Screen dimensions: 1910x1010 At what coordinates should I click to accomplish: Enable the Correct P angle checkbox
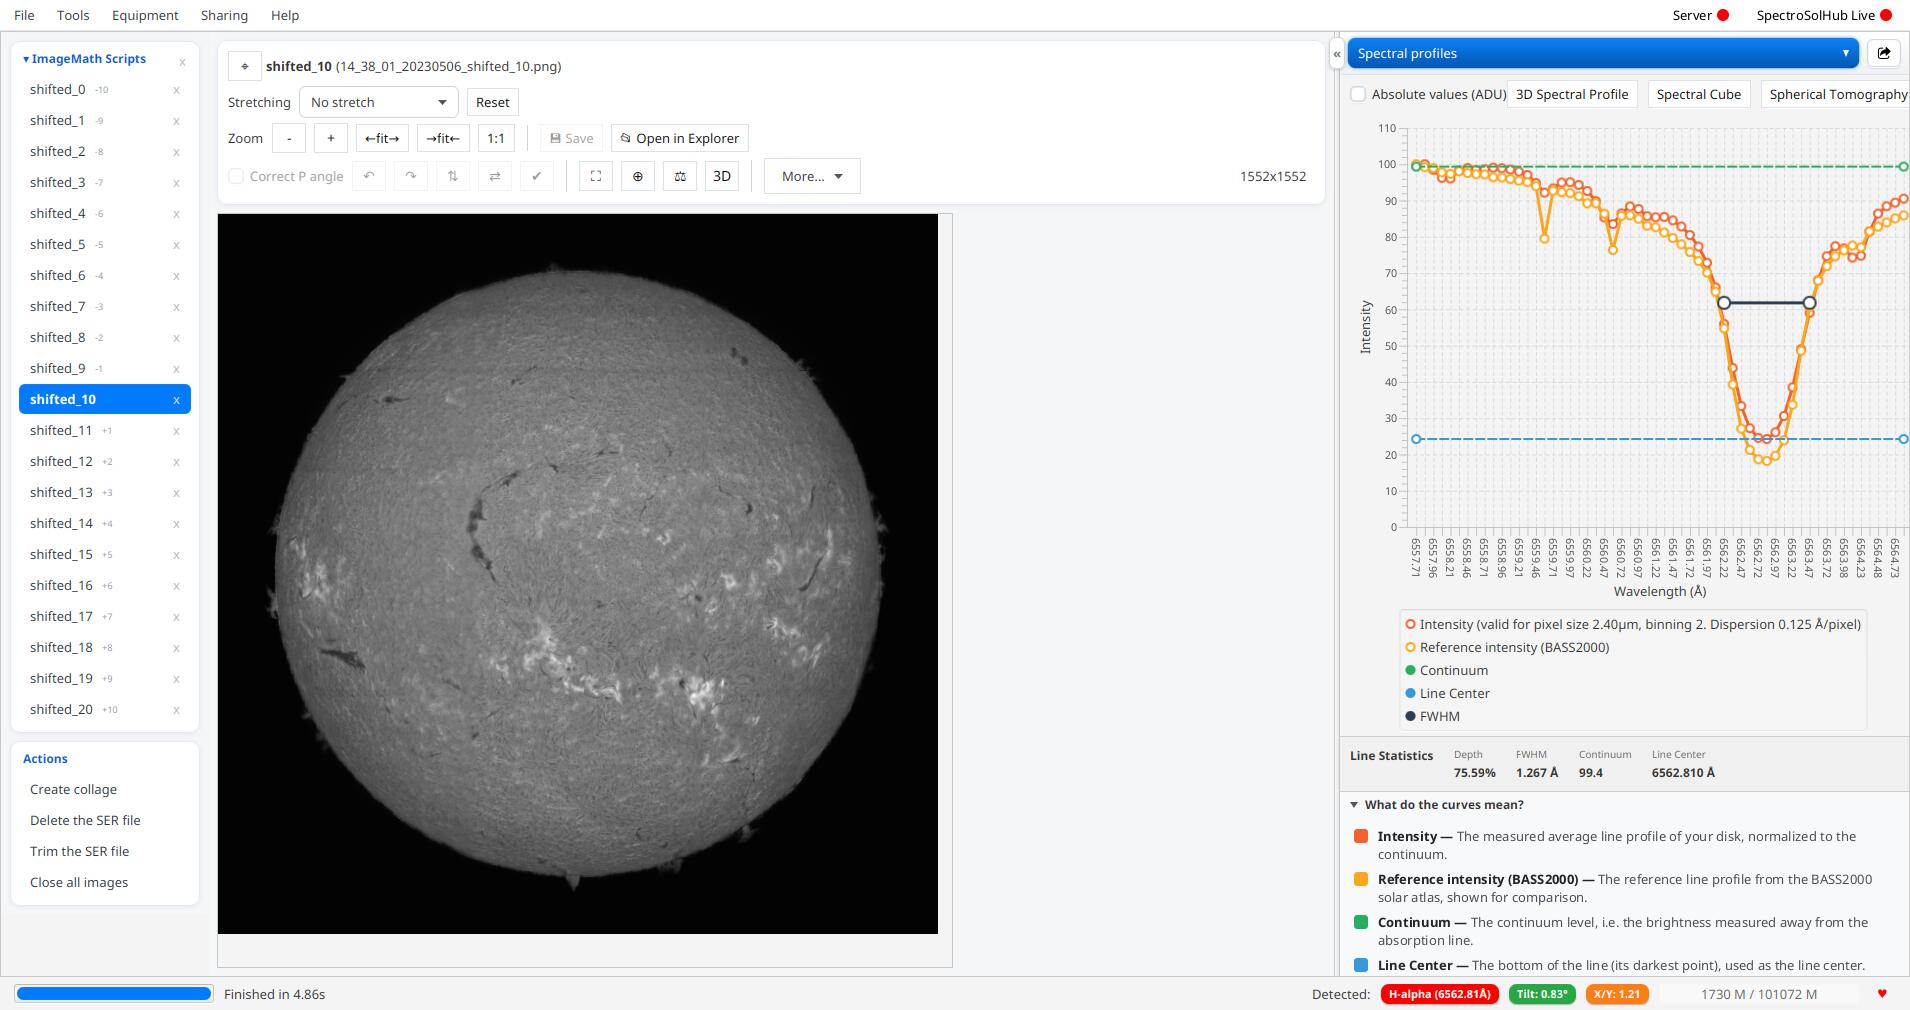click(236, 176)
